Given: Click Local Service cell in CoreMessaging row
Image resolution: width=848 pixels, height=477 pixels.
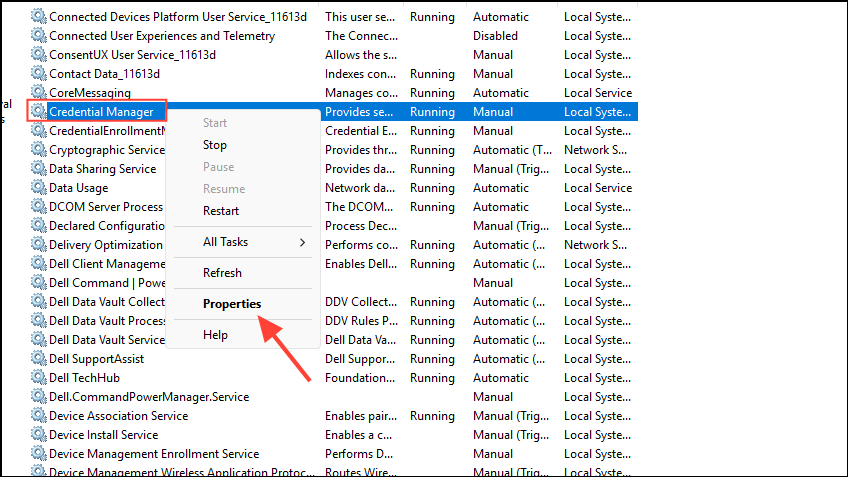Looking at the screenshot, I should point(598,93).
